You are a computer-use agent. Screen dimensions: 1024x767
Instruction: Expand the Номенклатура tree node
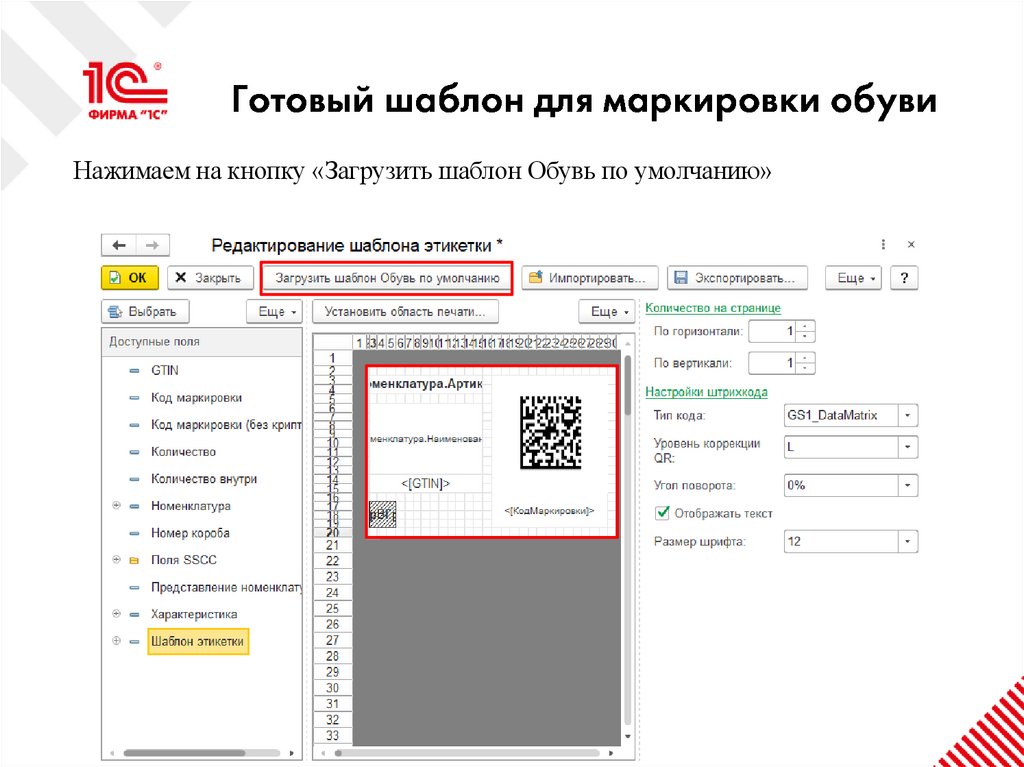click(x=116, y=506)
